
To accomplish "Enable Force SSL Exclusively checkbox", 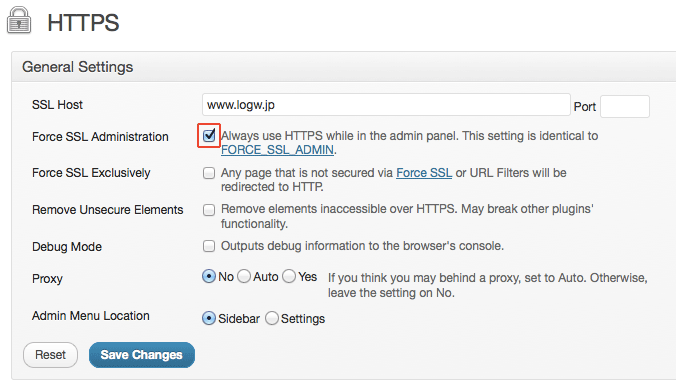I will (209, 173).
